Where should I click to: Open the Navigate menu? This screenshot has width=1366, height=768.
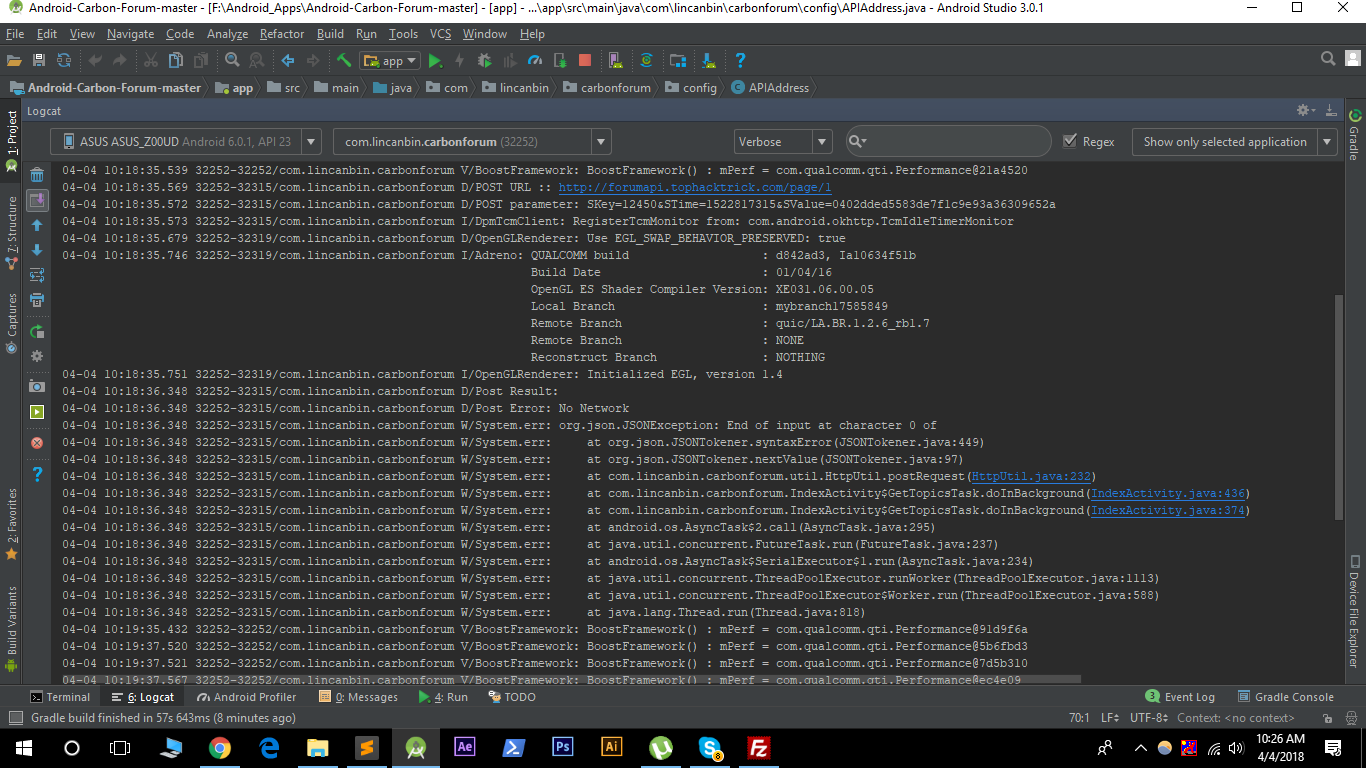click(130, 34)
